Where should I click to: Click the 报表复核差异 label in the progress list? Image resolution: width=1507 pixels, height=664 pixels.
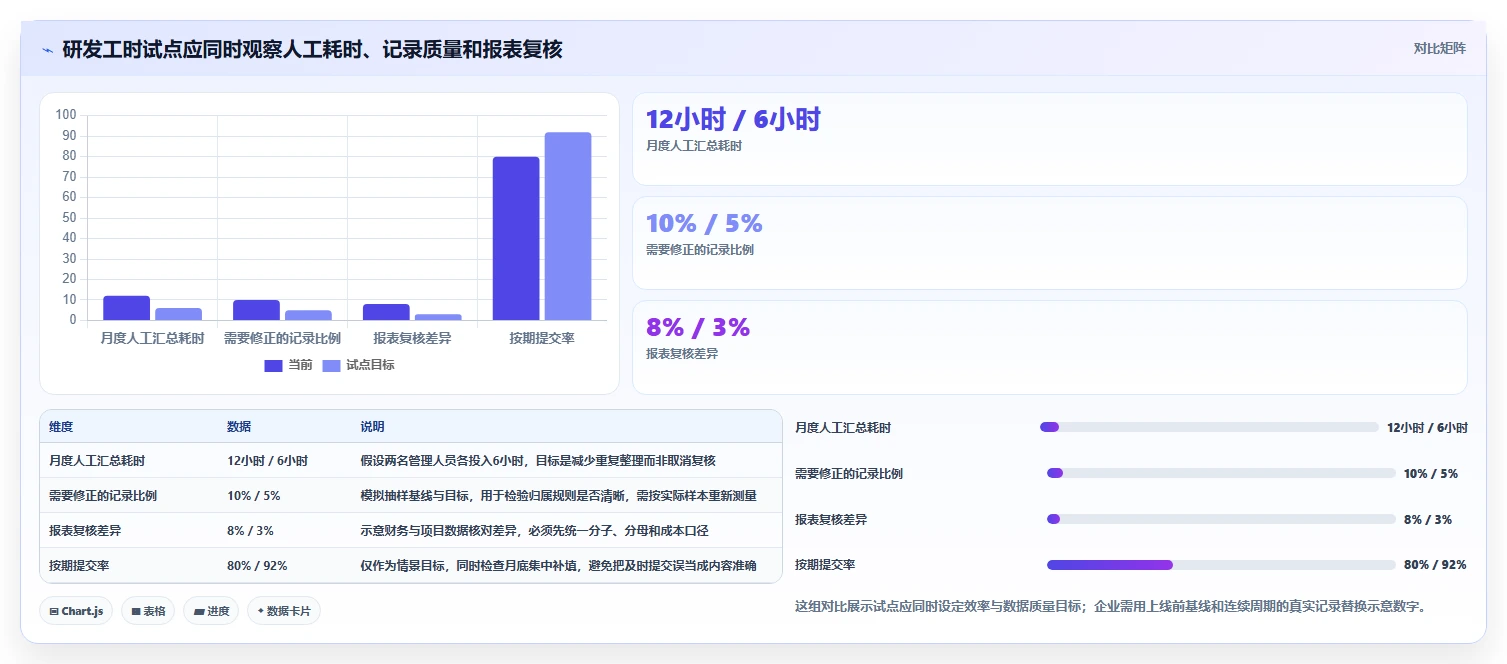click(x=831, y=519)
